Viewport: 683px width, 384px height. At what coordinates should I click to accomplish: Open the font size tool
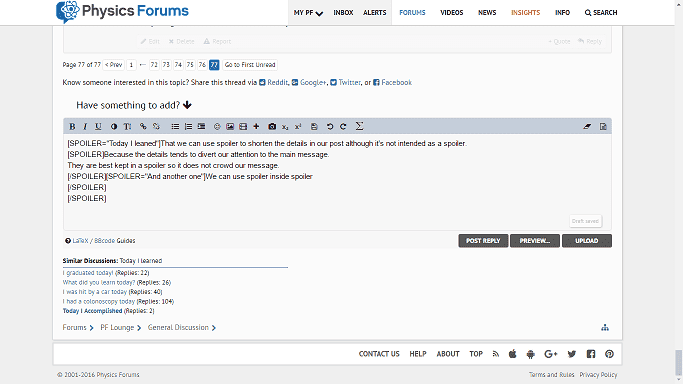tap(127, 127)
